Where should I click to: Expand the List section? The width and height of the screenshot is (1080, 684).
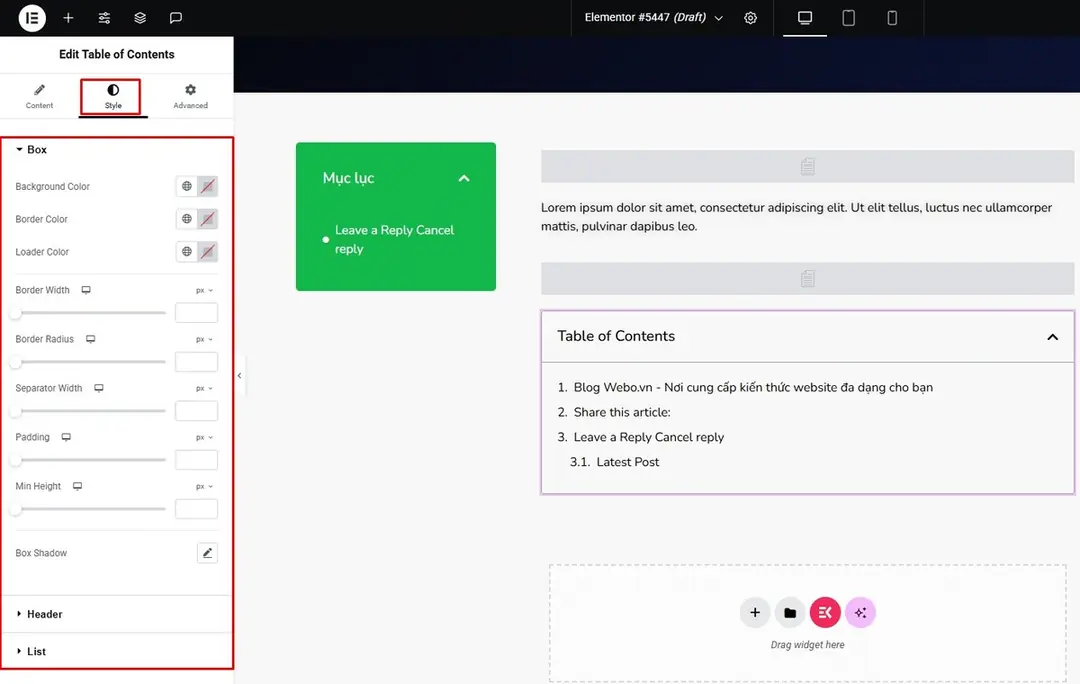pyautogui.click(x=31, y=651)
